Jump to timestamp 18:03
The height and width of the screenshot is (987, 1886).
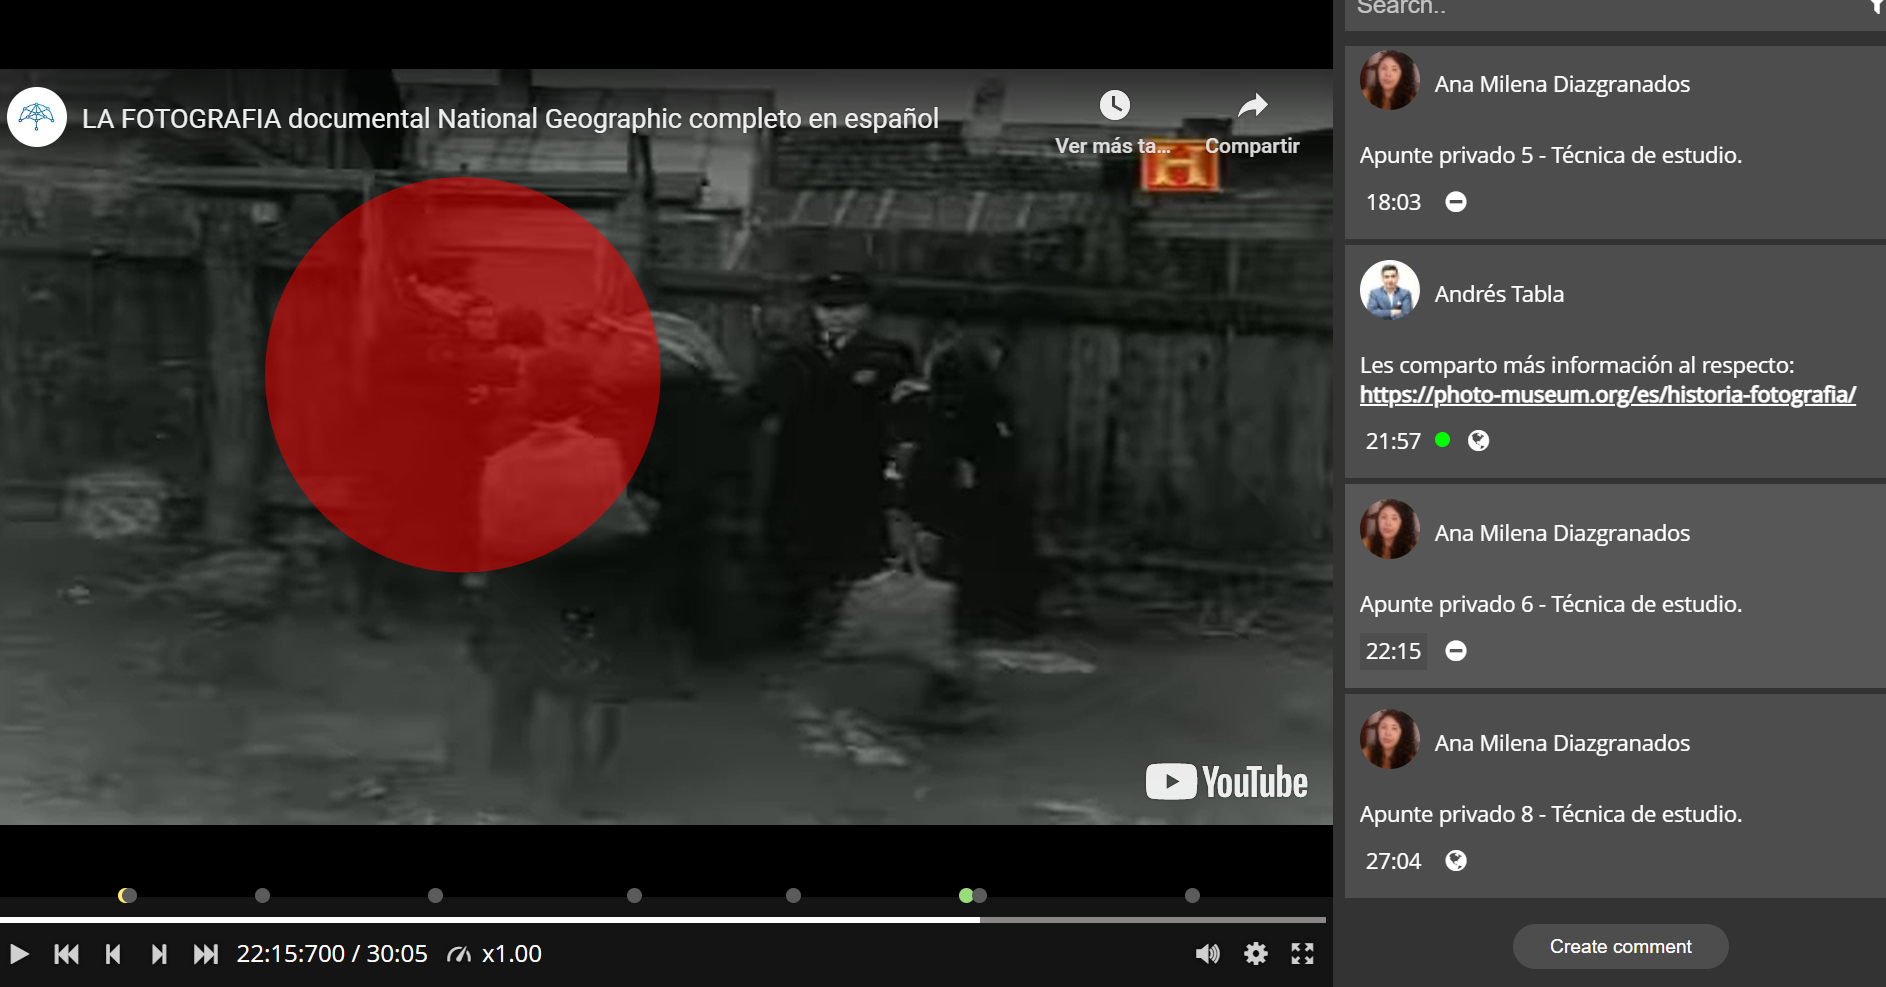point(1393,202)
